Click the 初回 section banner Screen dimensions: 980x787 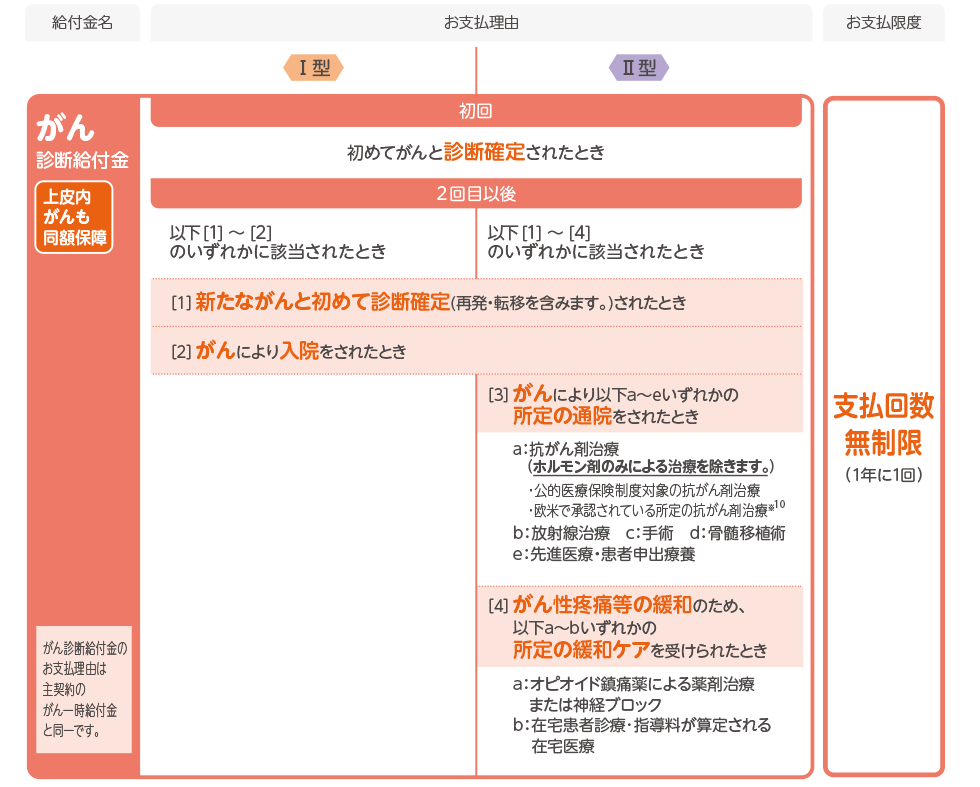coord(476,111)
